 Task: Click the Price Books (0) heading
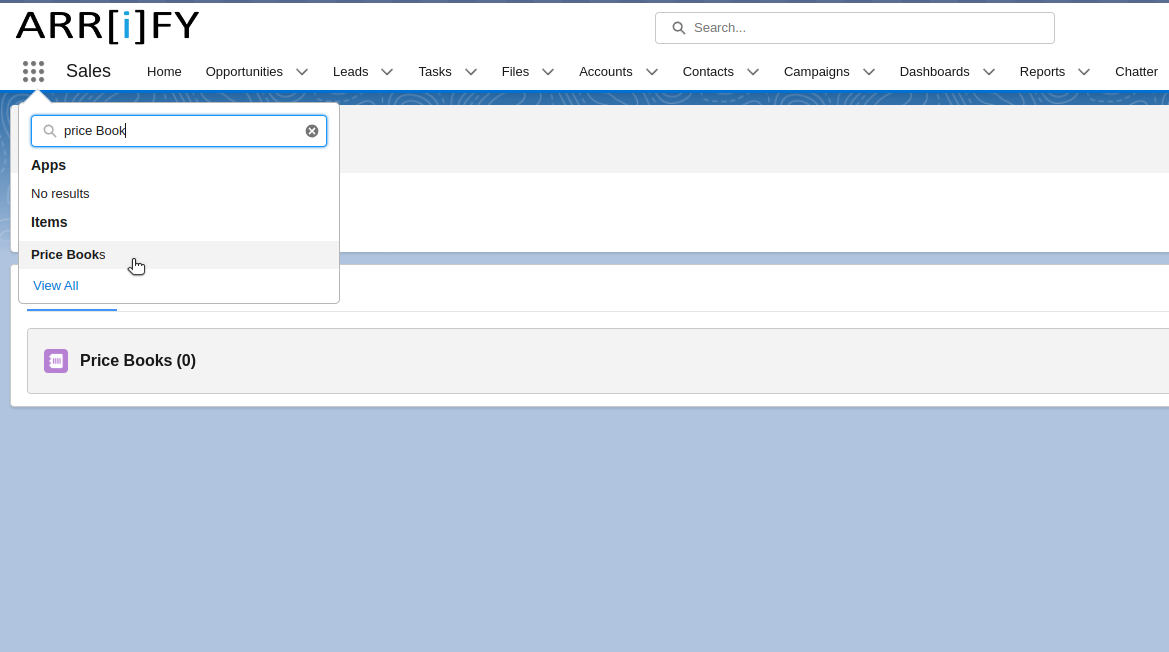[138, 360]
